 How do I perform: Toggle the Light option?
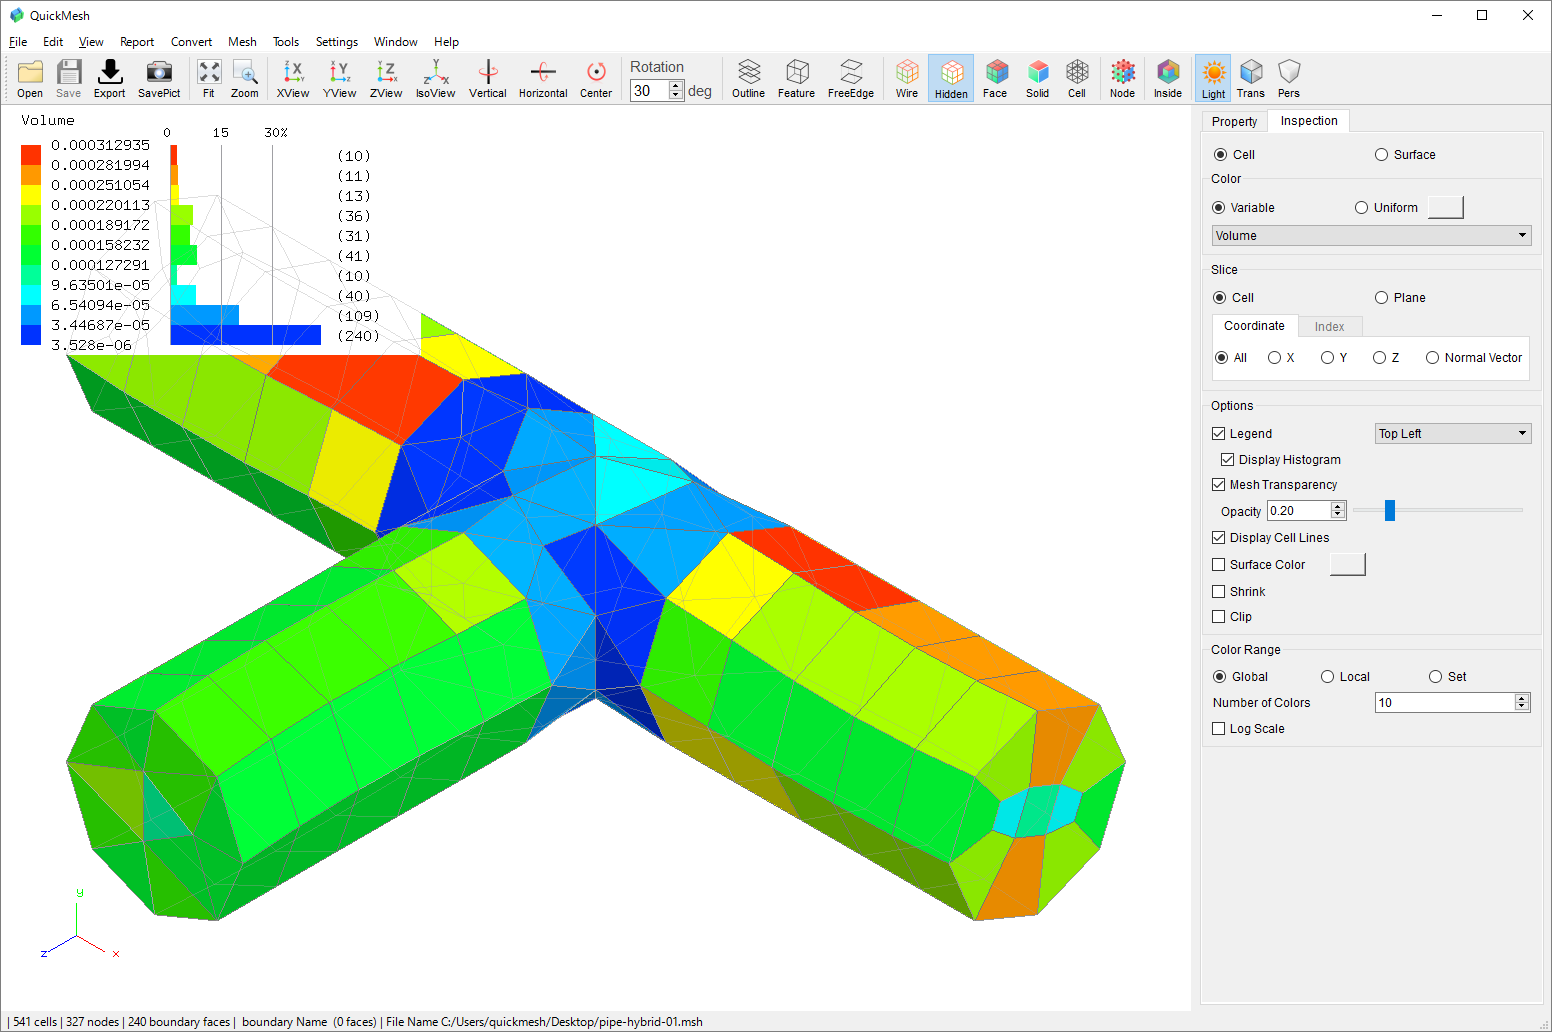[x=1213, y=78]
